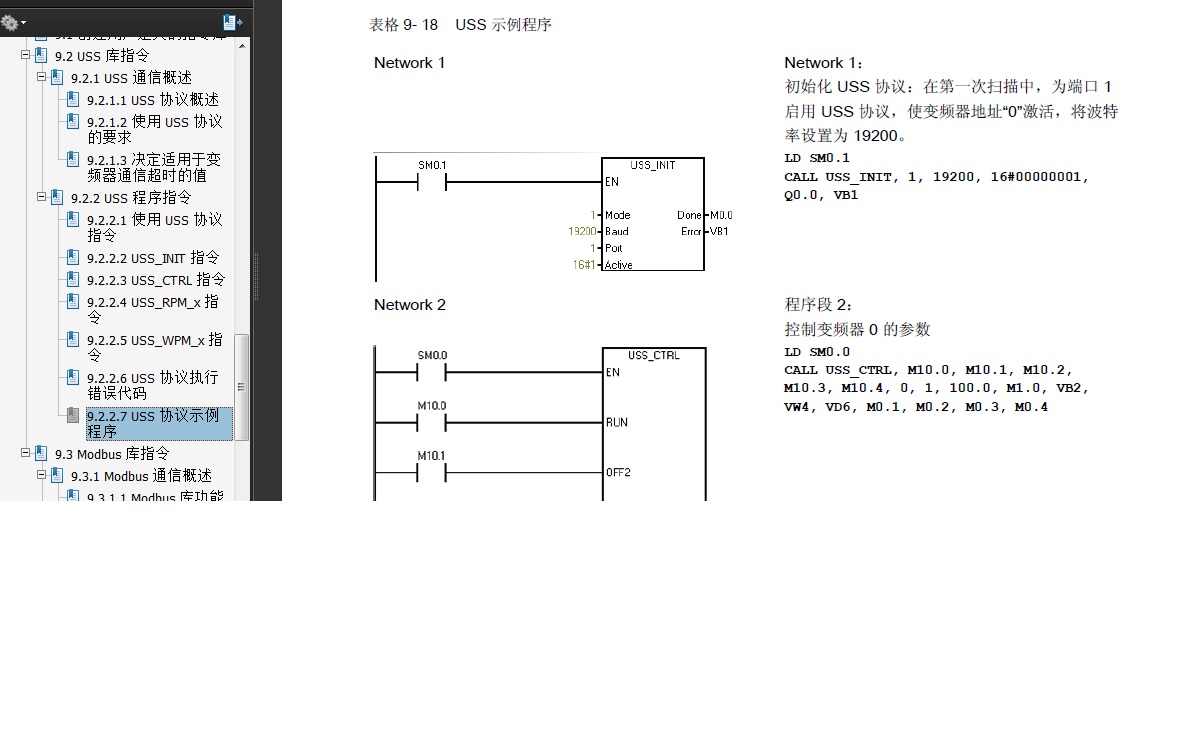Click the gray bookmark icon beside 9.2.2.7
This screenshot has height=750, width=1189.
73,415
